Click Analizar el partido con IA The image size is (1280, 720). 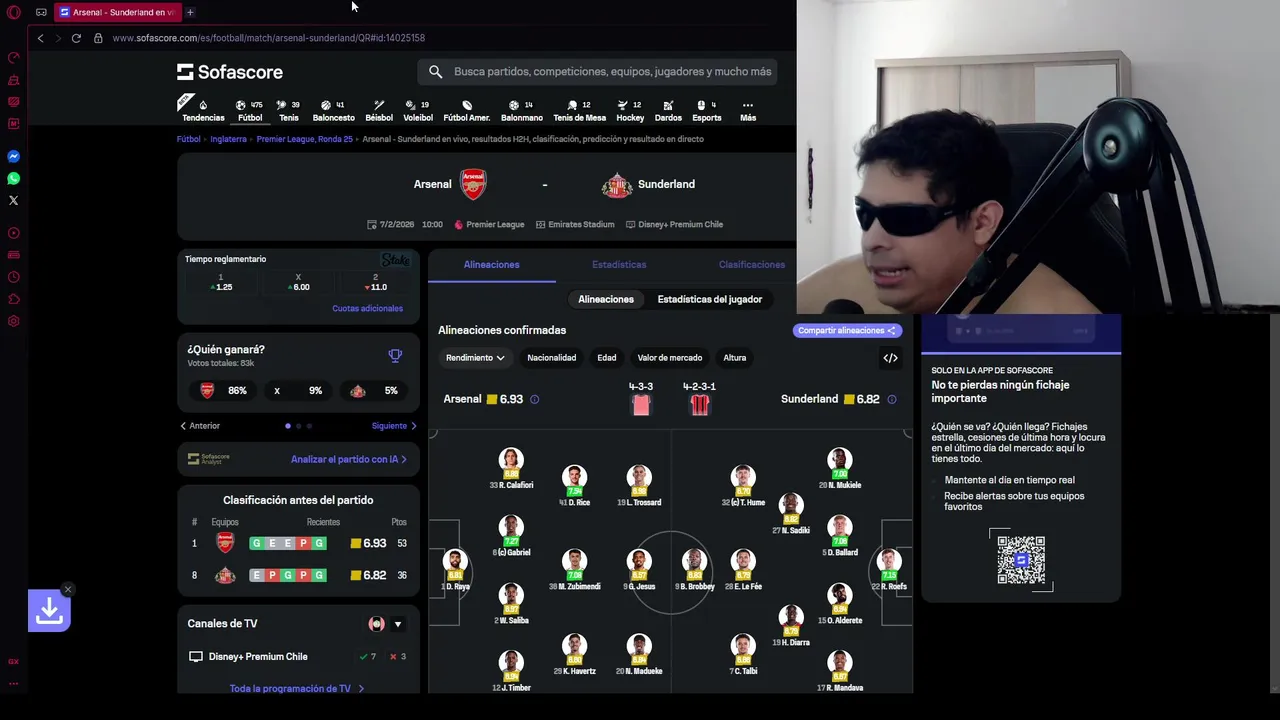349,459
